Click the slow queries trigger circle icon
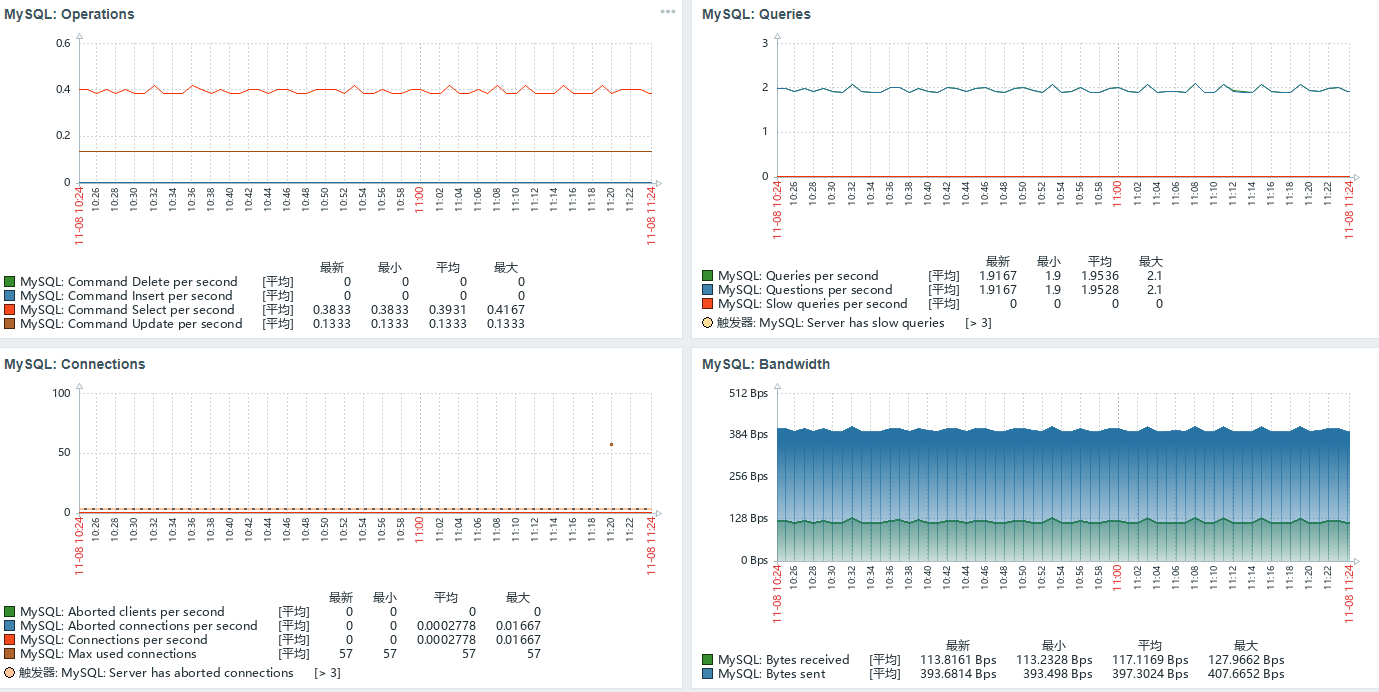This screenshot has width=1379, height=692. (x=708, y=323)
